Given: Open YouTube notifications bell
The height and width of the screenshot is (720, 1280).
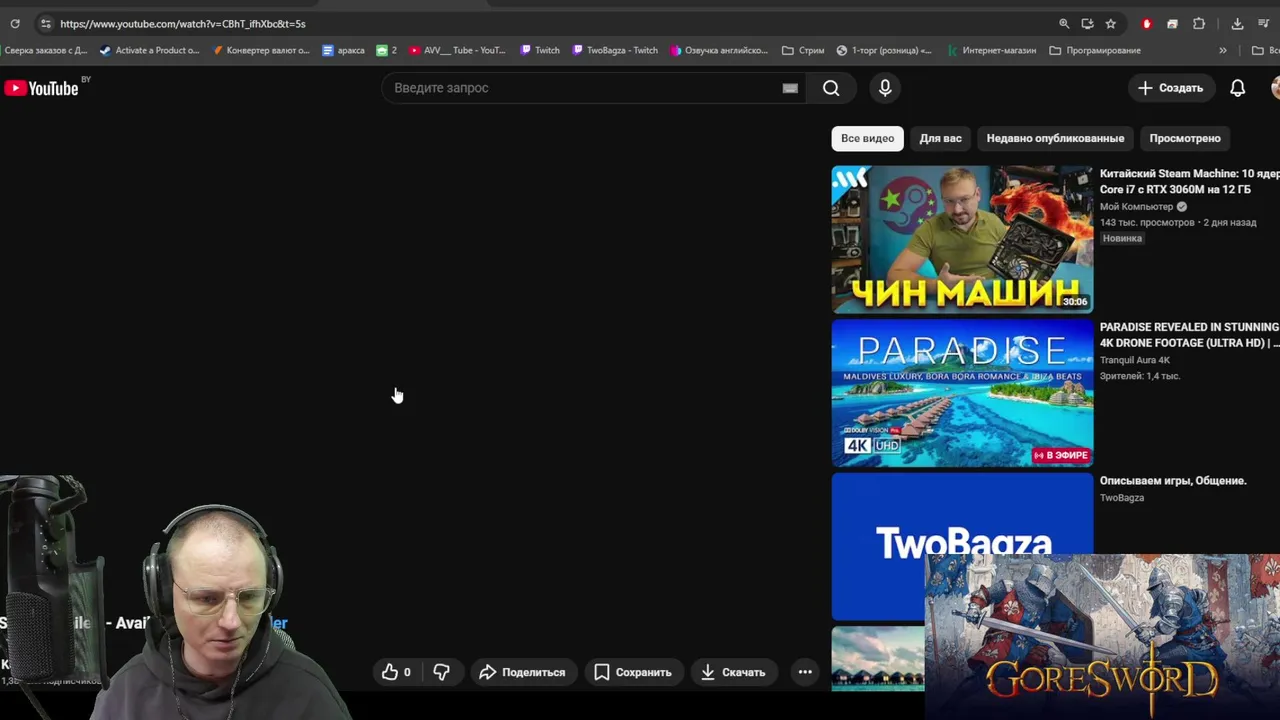Looking at the screenshot, I should coord(1237,88).
